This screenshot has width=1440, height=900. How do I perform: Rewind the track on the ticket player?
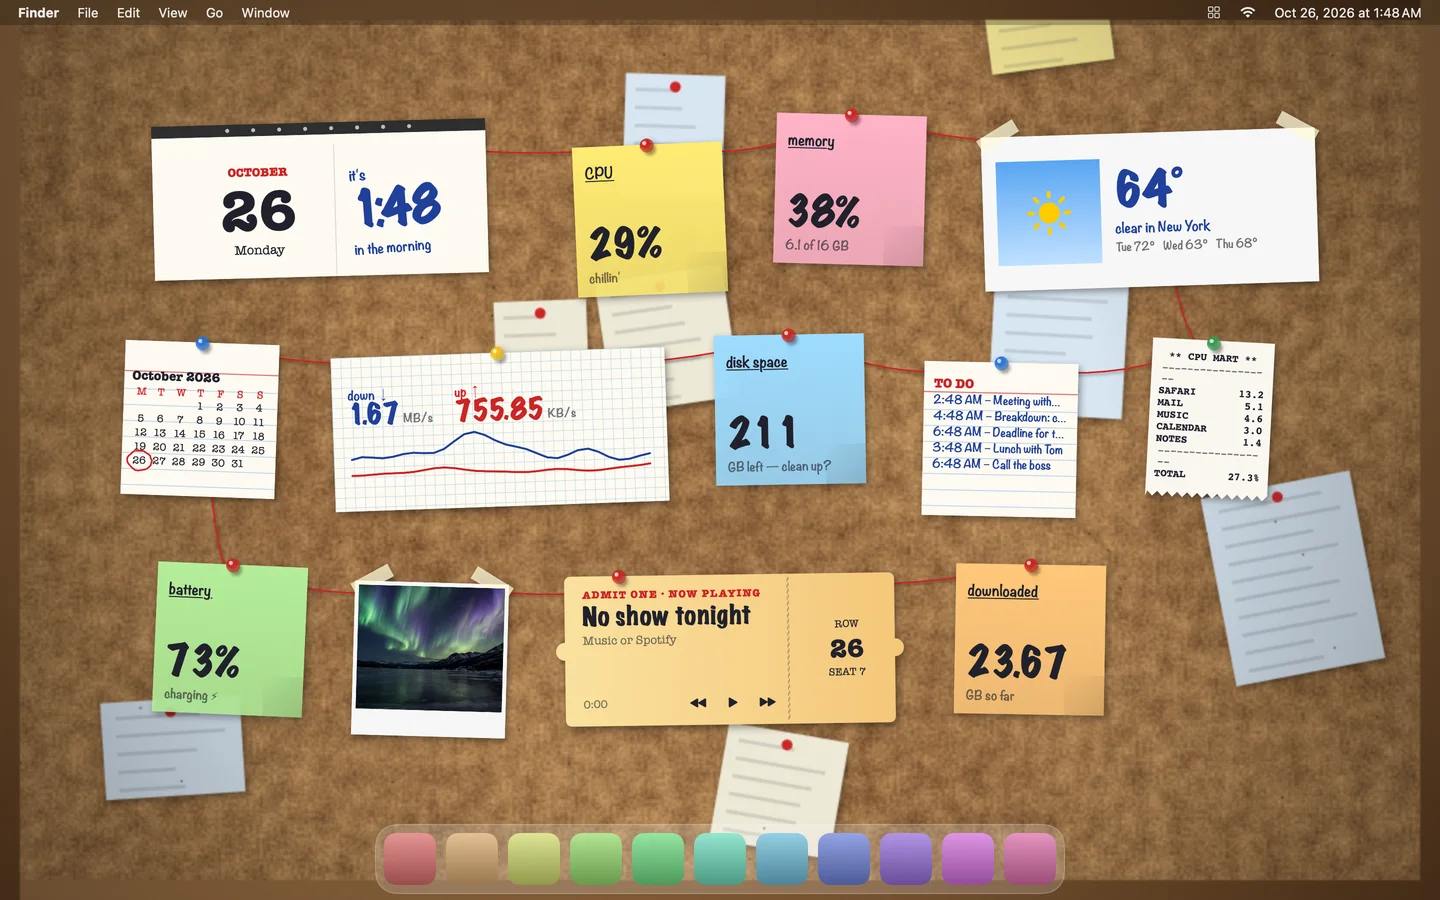[x=698, y=703]
